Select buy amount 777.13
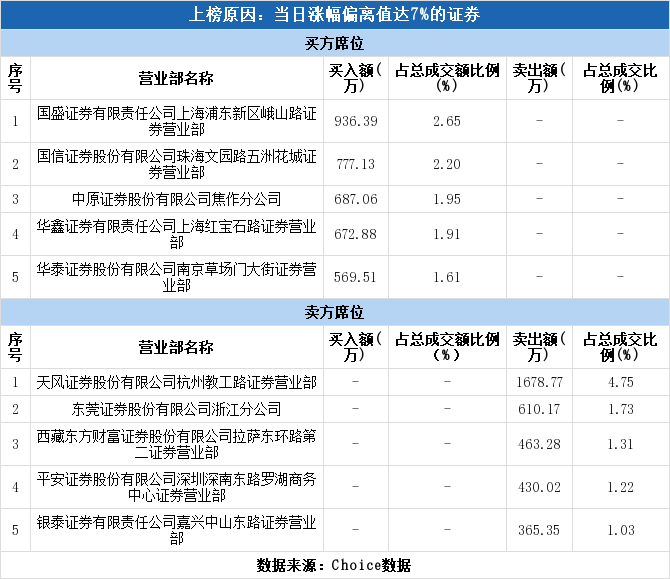 356,164
